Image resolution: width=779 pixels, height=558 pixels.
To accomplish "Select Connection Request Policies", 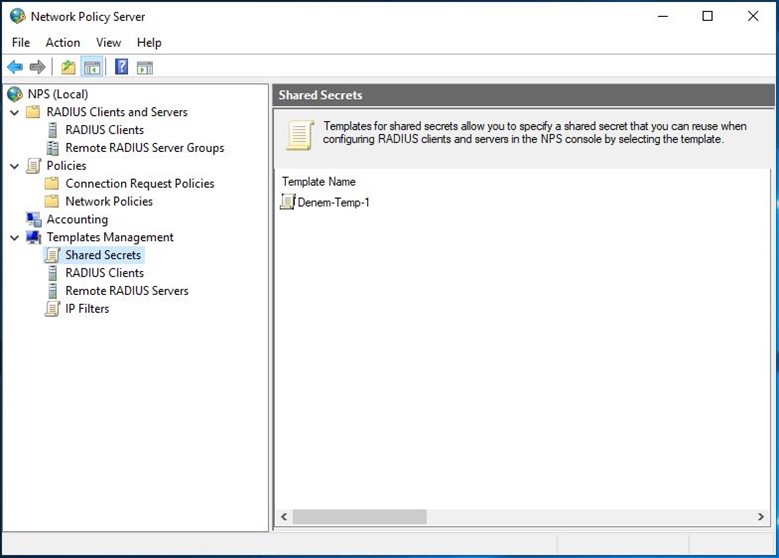I will [x=140, y=183].
